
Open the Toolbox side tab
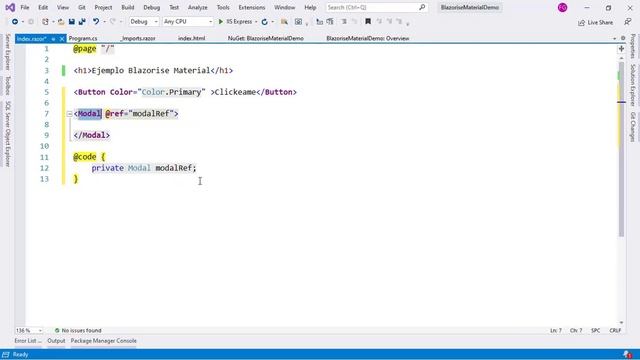pos(7,85)
